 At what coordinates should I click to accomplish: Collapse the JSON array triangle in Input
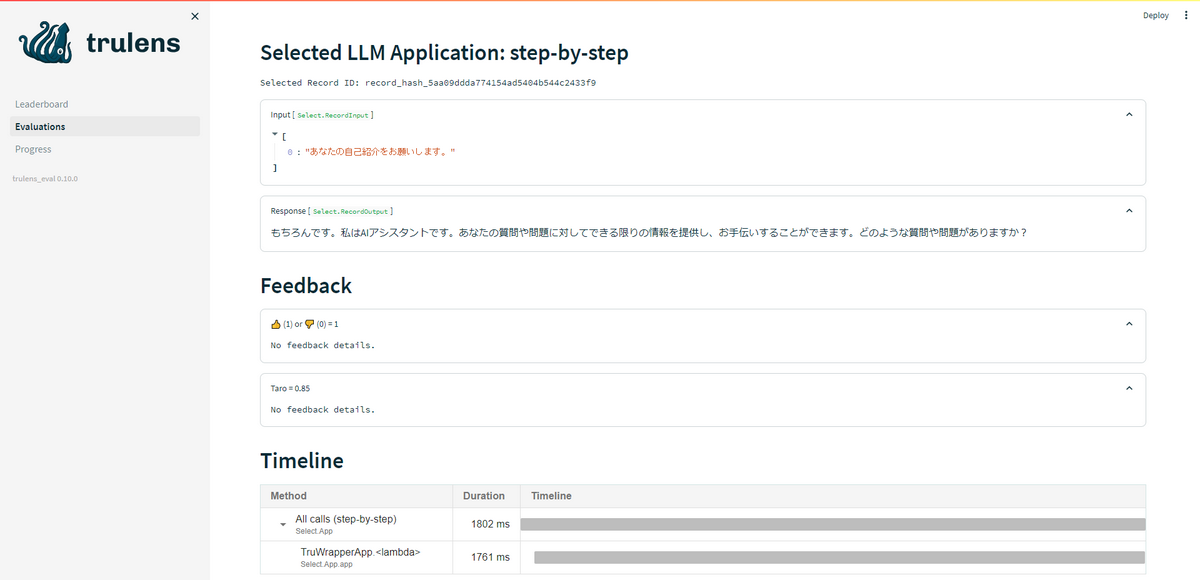(275, 134)
